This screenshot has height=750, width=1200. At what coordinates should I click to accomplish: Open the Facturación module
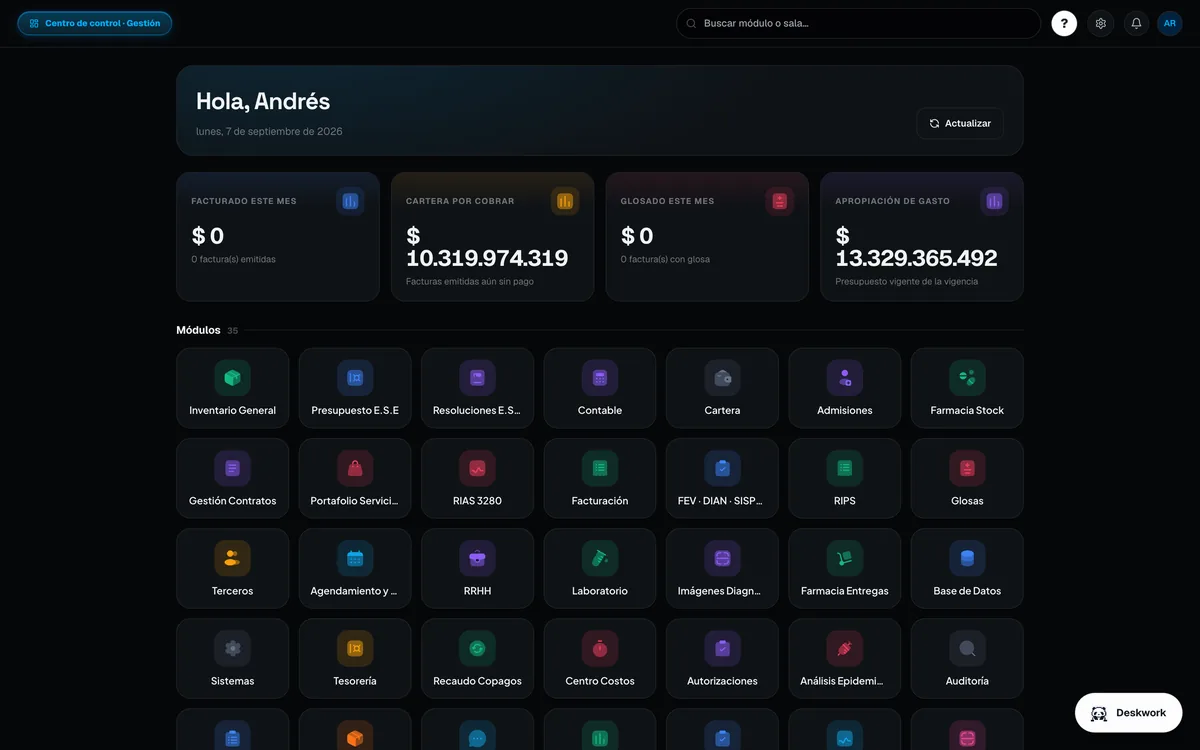click(x=600, y=478)
